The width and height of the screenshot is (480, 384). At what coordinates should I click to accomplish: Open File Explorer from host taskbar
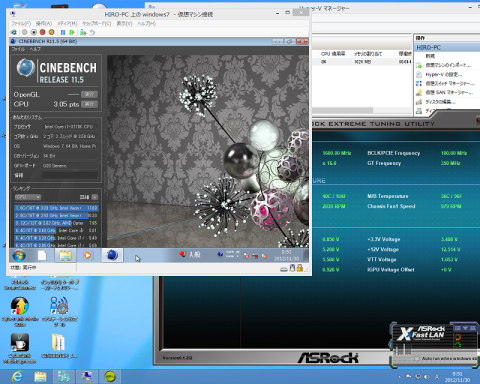coord(40,377)
